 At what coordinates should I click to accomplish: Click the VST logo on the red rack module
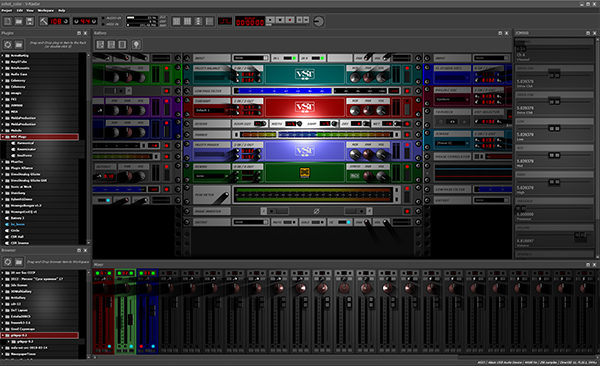pyautogui.click(x=305, y=107)
